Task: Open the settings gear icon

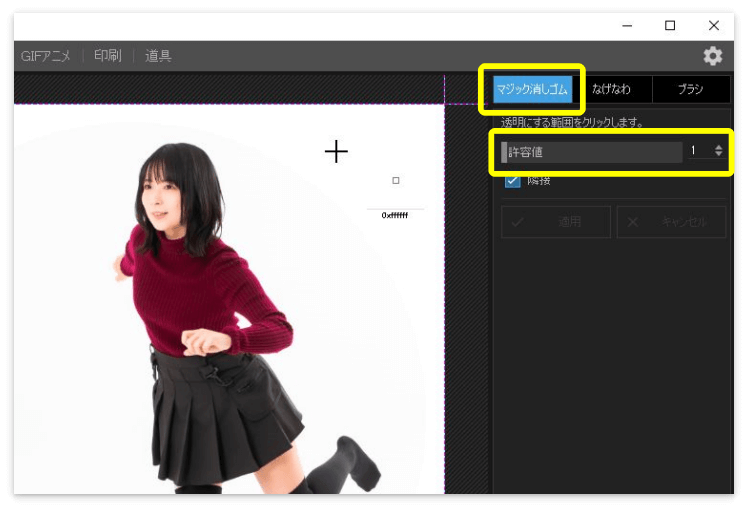Action: (713, 56)
